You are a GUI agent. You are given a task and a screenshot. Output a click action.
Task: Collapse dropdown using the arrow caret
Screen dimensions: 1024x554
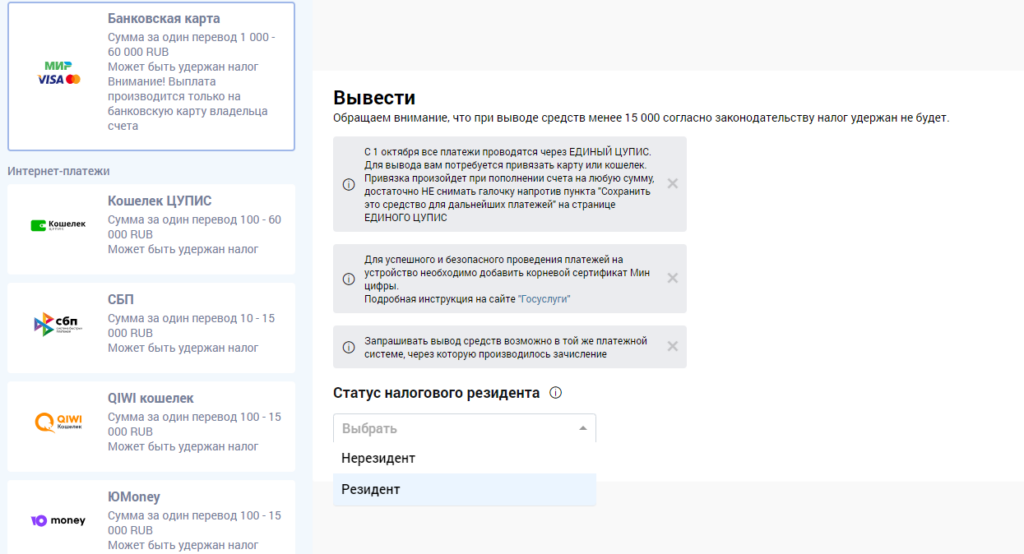(x=583, y=429)
